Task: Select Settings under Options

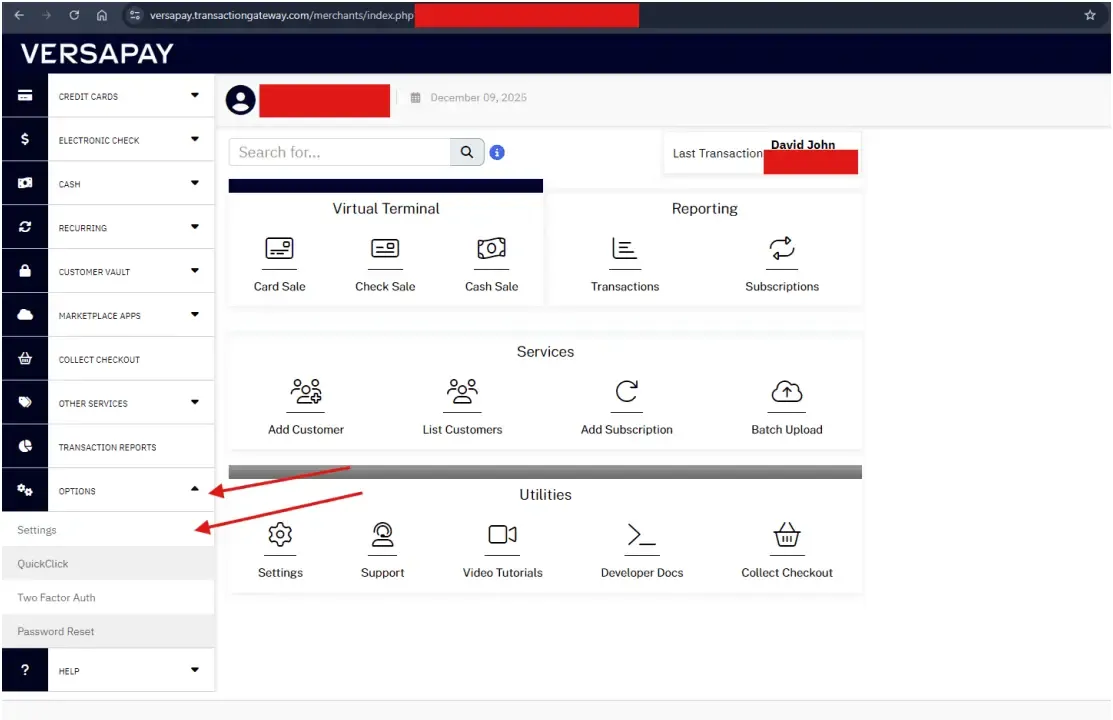Action: tap(37, 529)
